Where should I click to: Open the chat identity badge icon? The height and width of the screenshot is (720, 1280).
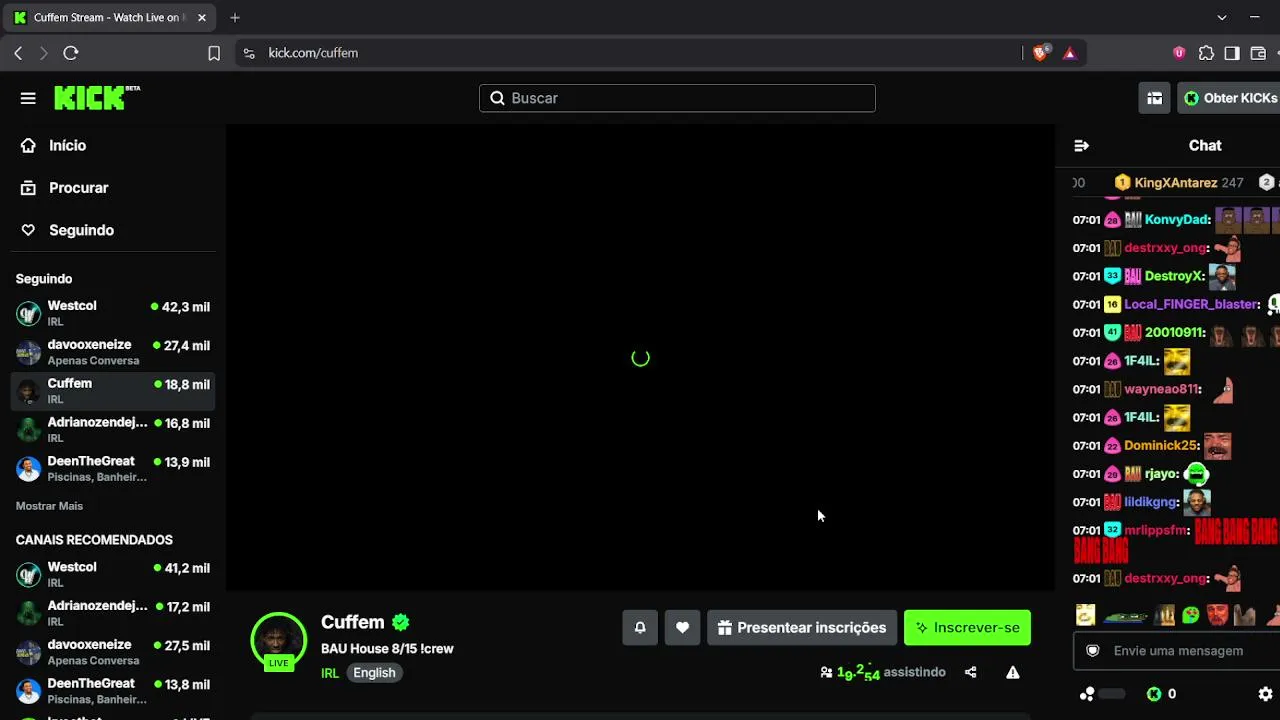point(1093,651)
